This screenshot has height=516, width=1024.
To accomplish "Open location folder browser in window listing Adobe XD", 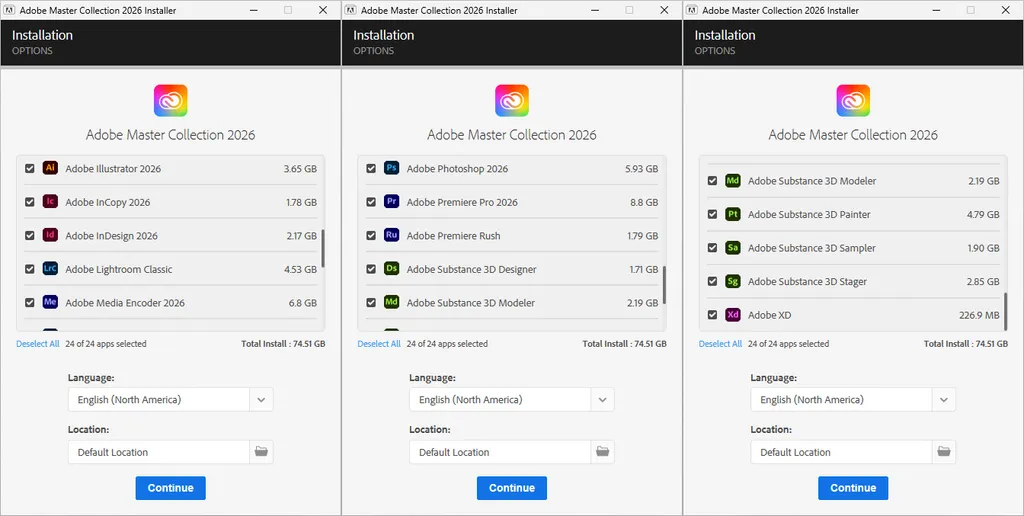I will [x=944, y=452].
